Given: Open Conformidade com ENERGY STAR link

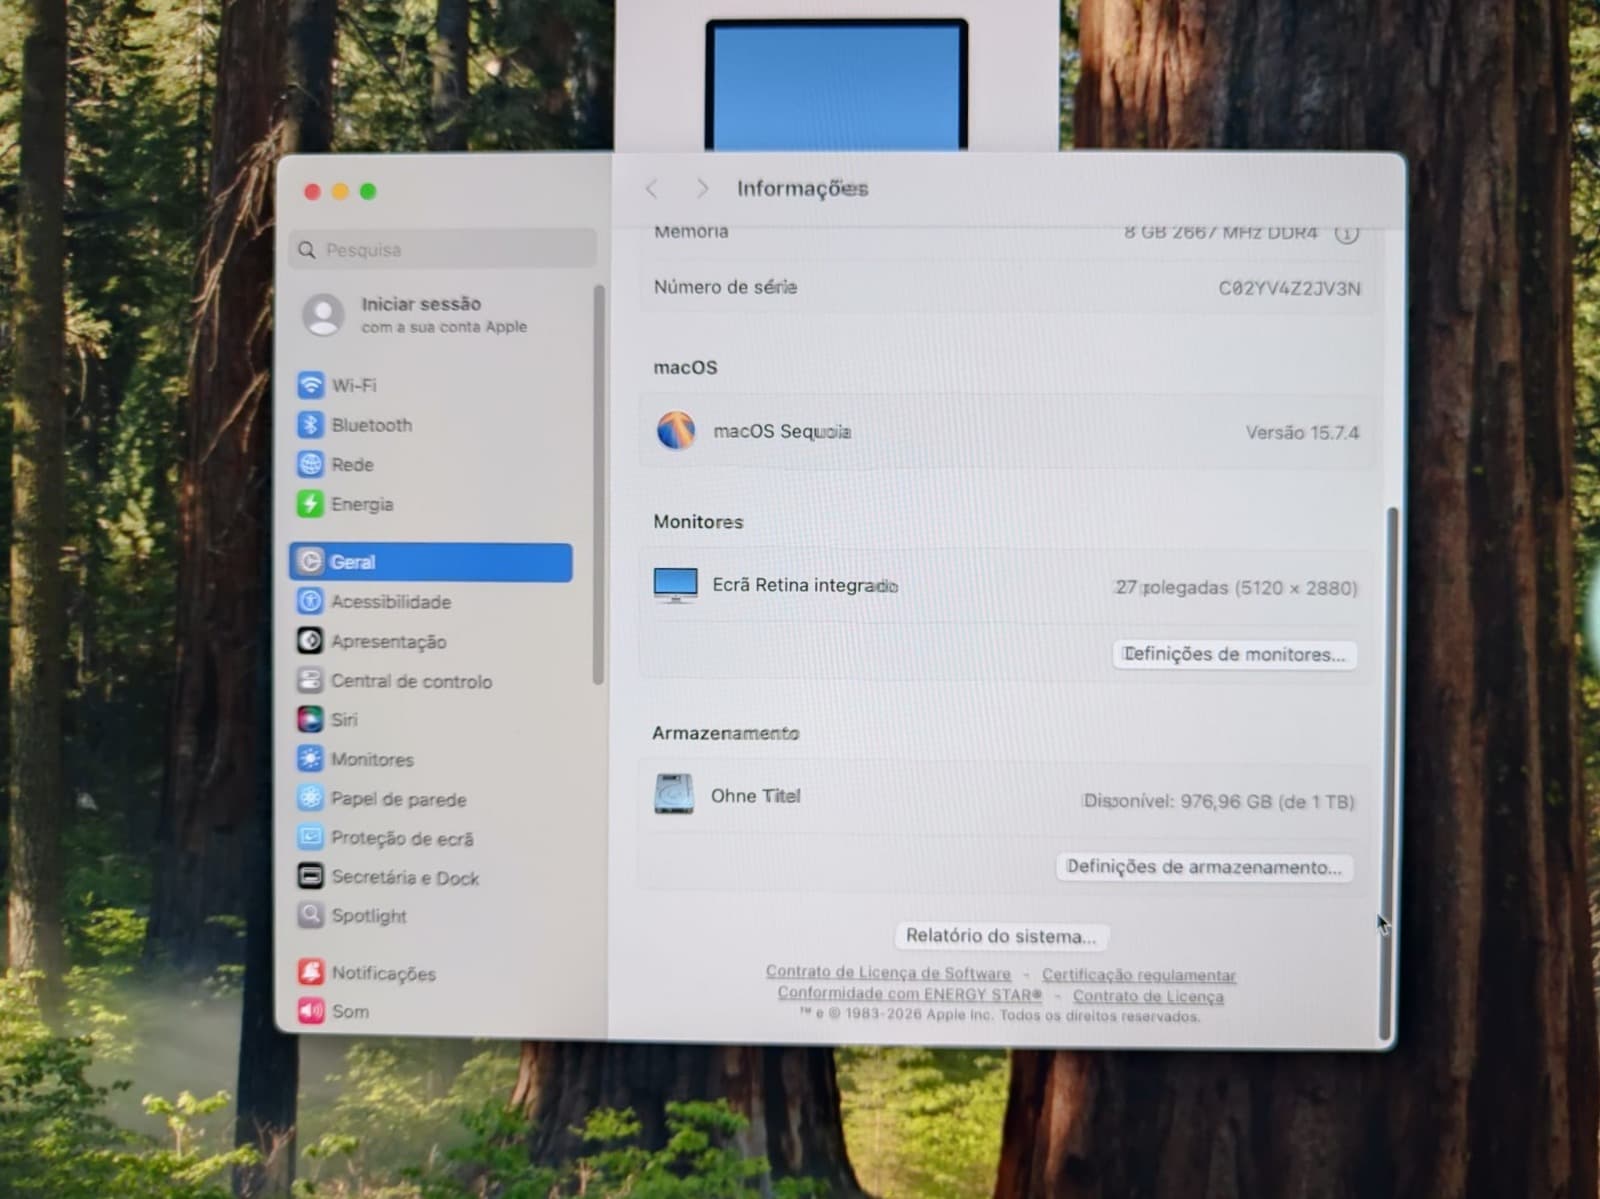Looking at the screenshot, I should pyautogui.click(x=910, y=994).
